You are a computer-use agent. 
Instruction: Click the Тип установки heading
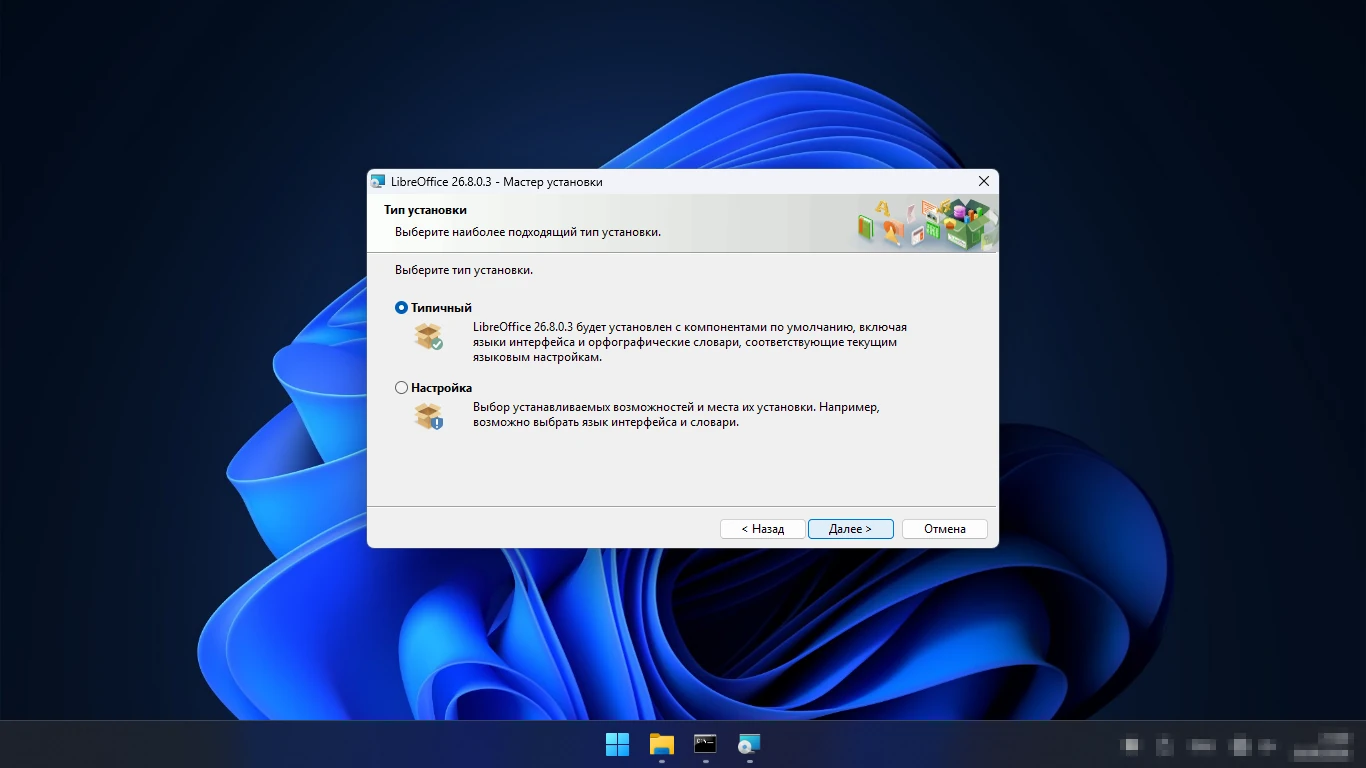[x=425, y=210]
